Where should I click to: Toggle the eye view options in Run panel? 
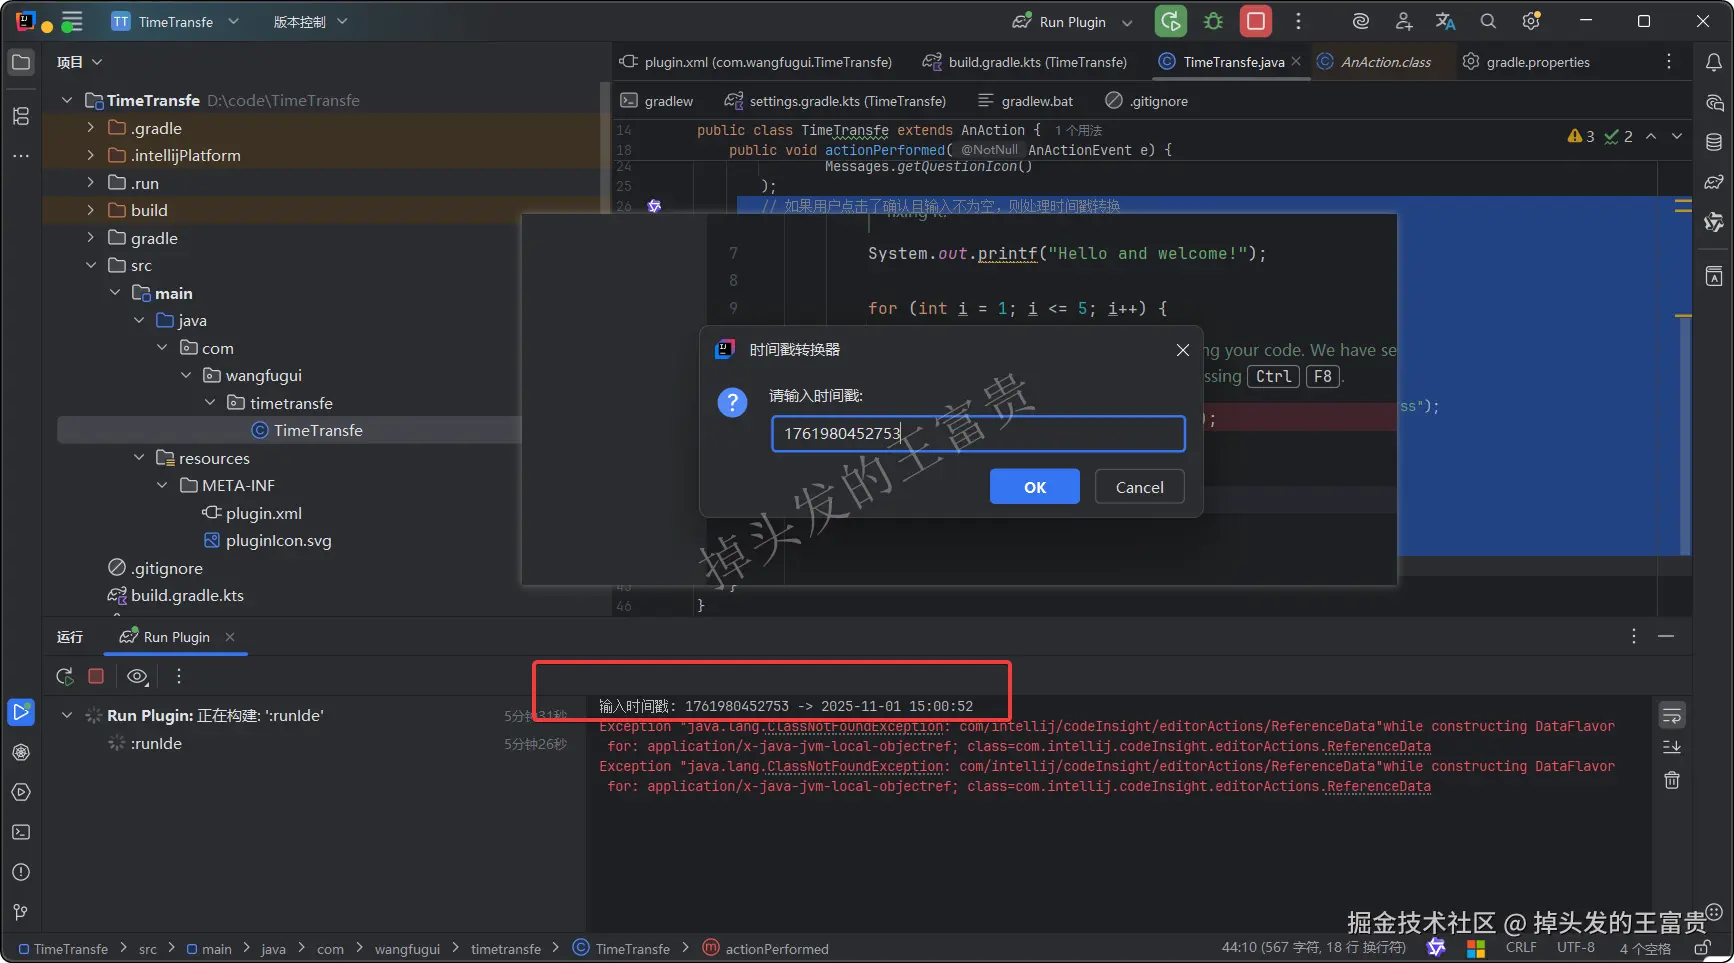[138, 676]
